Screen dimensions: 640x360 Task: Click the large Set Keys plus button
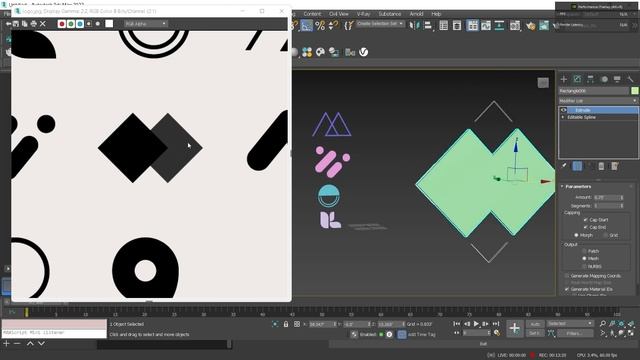coord(514,328)
